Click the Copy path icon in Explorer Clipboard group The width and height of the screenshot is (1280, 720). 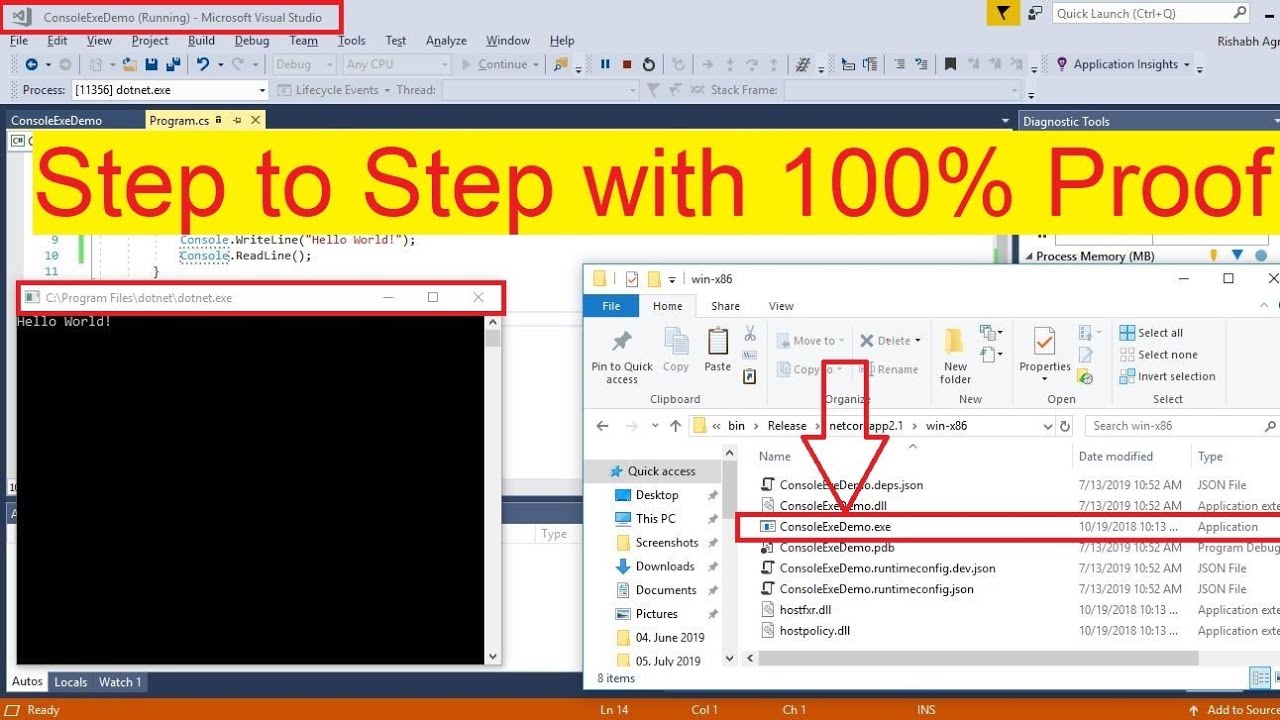(x=750, y=355)
